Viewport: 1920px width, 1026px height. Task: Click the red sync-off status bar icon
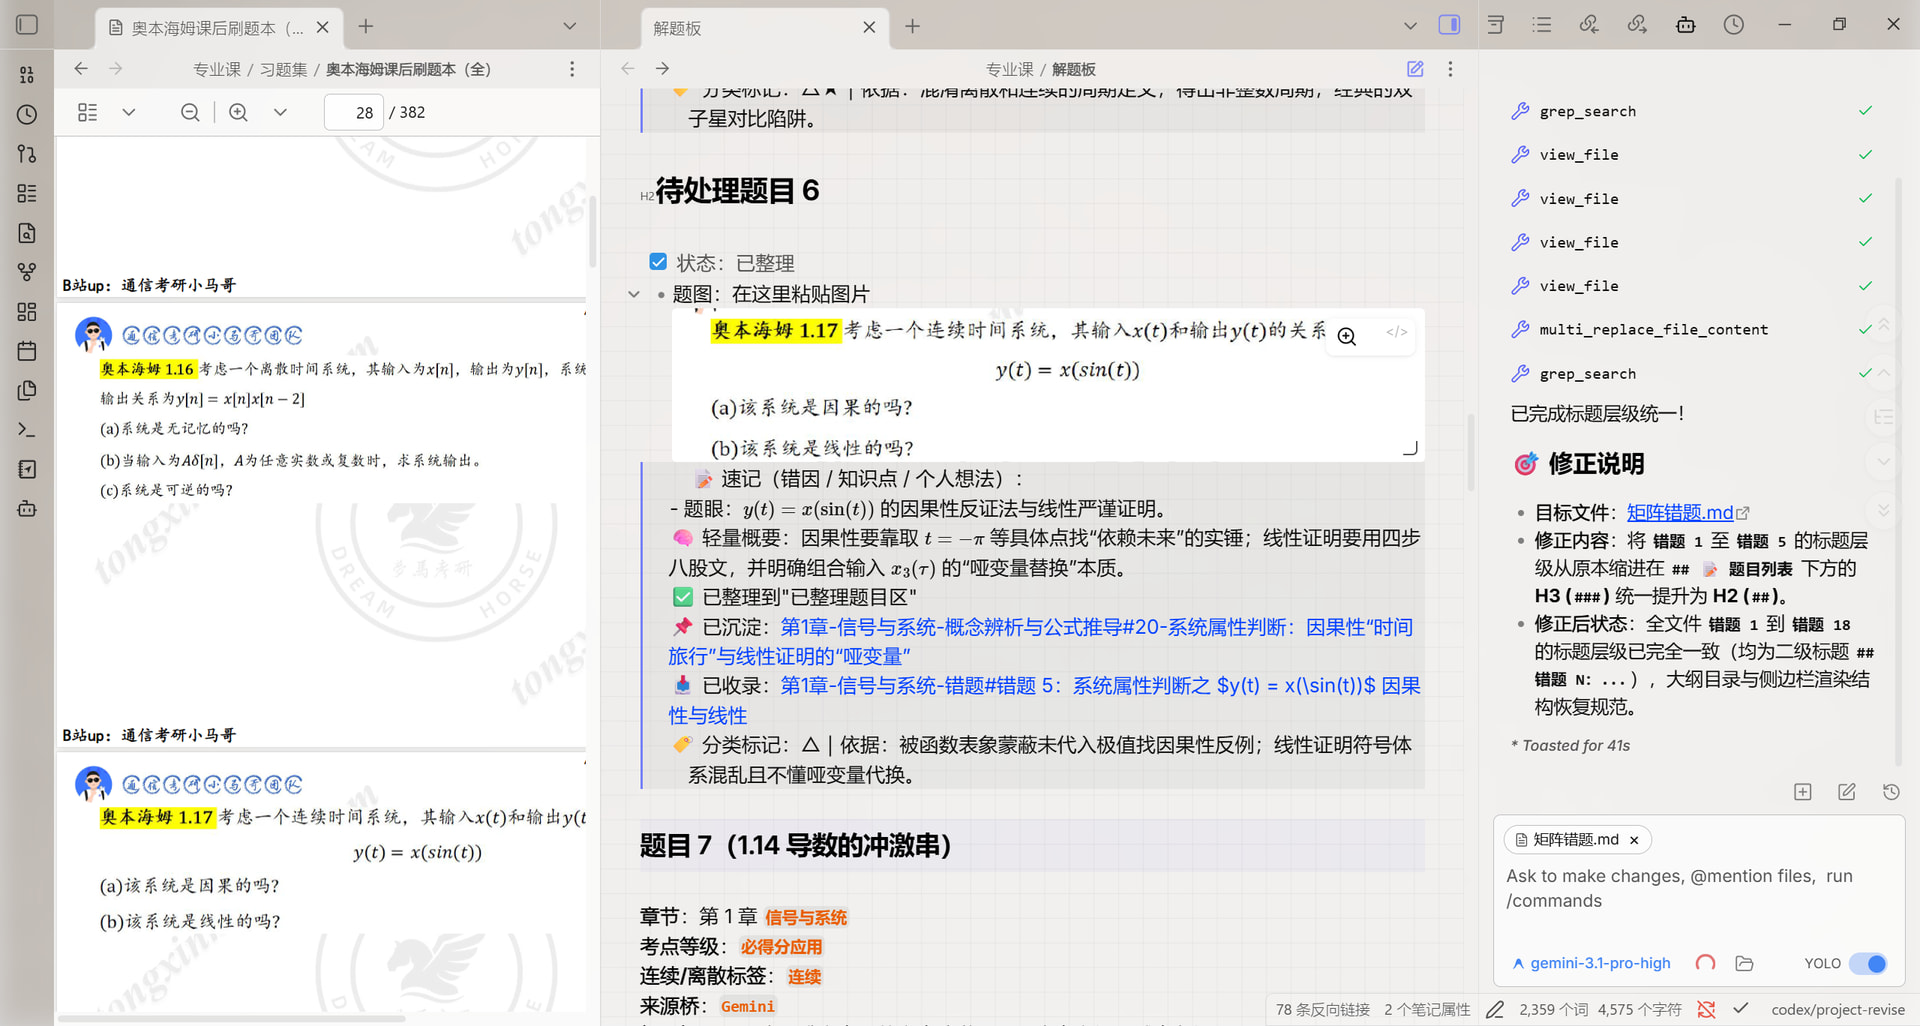coord(1706,1009)
